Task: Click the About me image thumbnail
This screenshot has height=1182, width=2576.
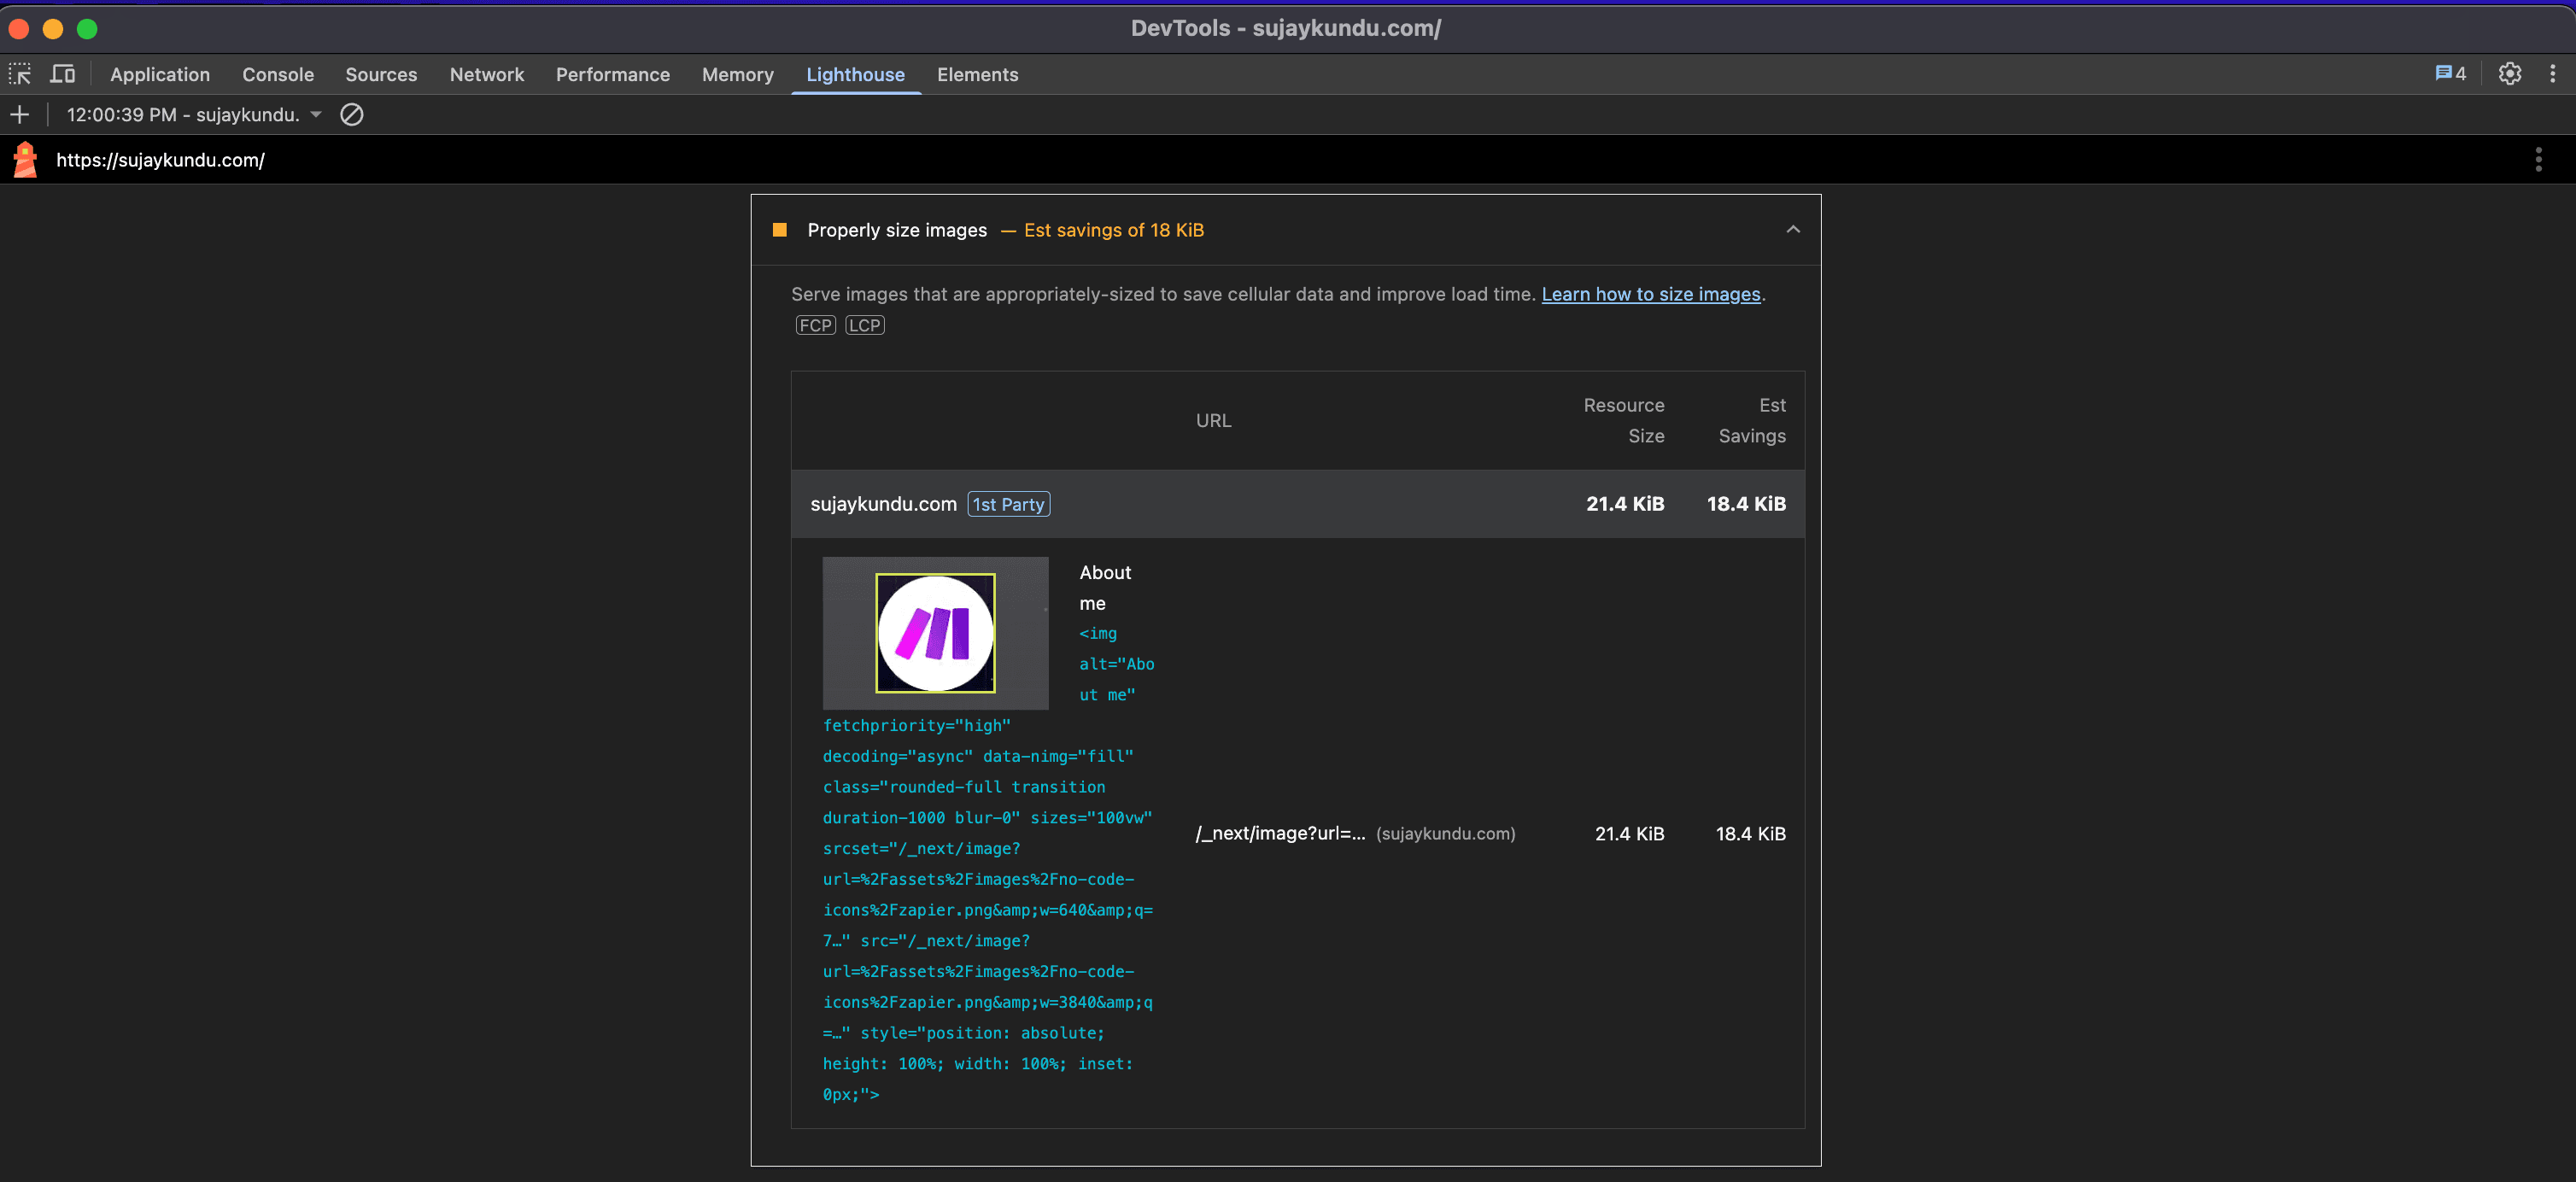Action: 934,633
